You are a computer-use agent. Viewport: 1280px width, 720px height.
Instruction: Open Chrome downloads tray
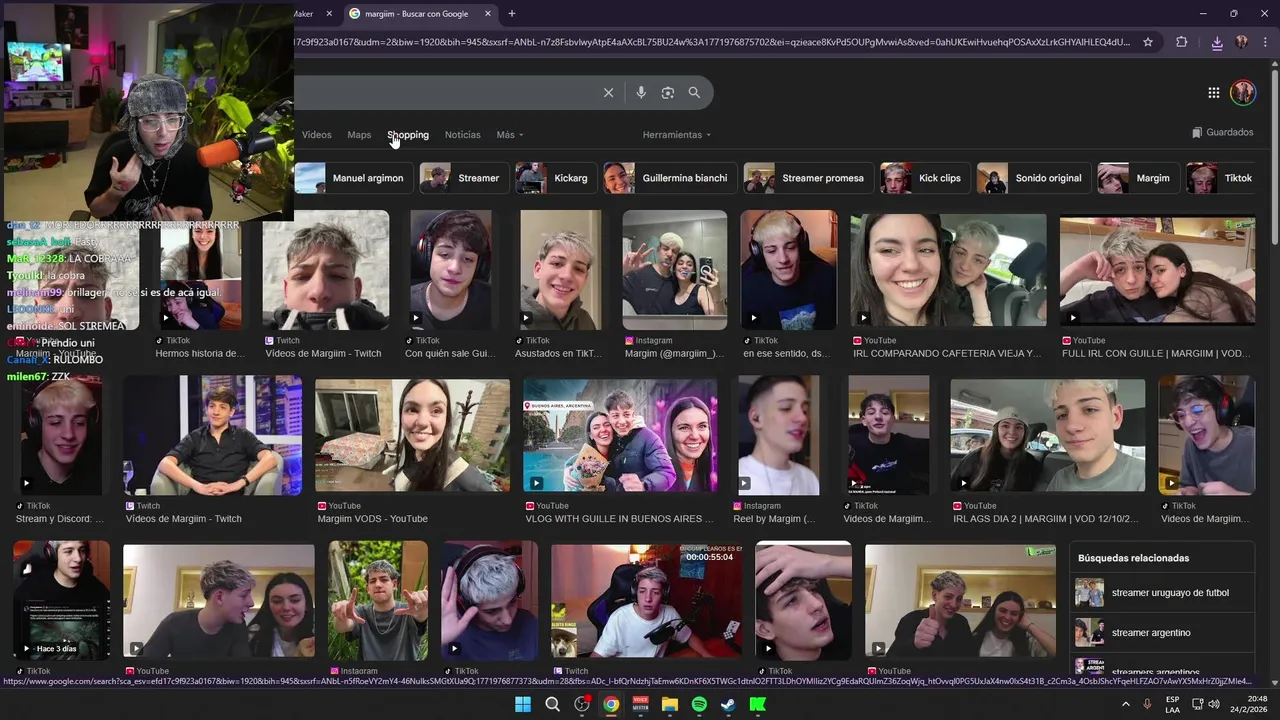click(x=1217, y=42)
